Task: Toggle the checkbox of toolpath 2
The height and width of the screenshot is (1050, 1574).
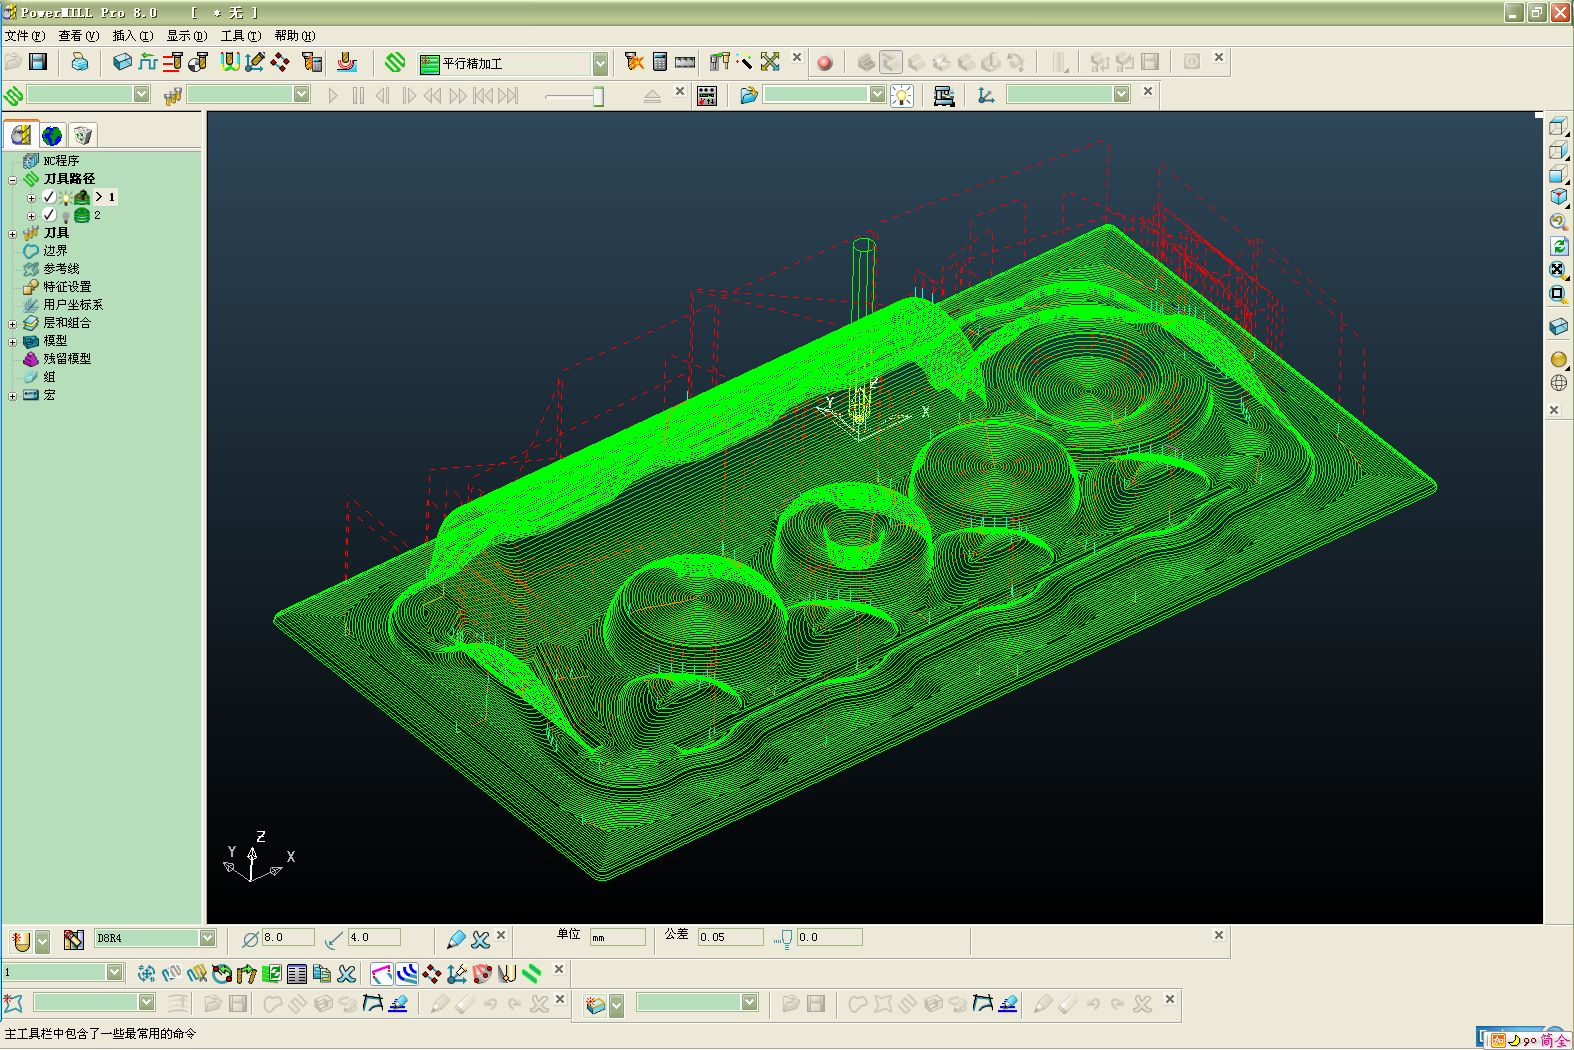Action: pos(49,215)
